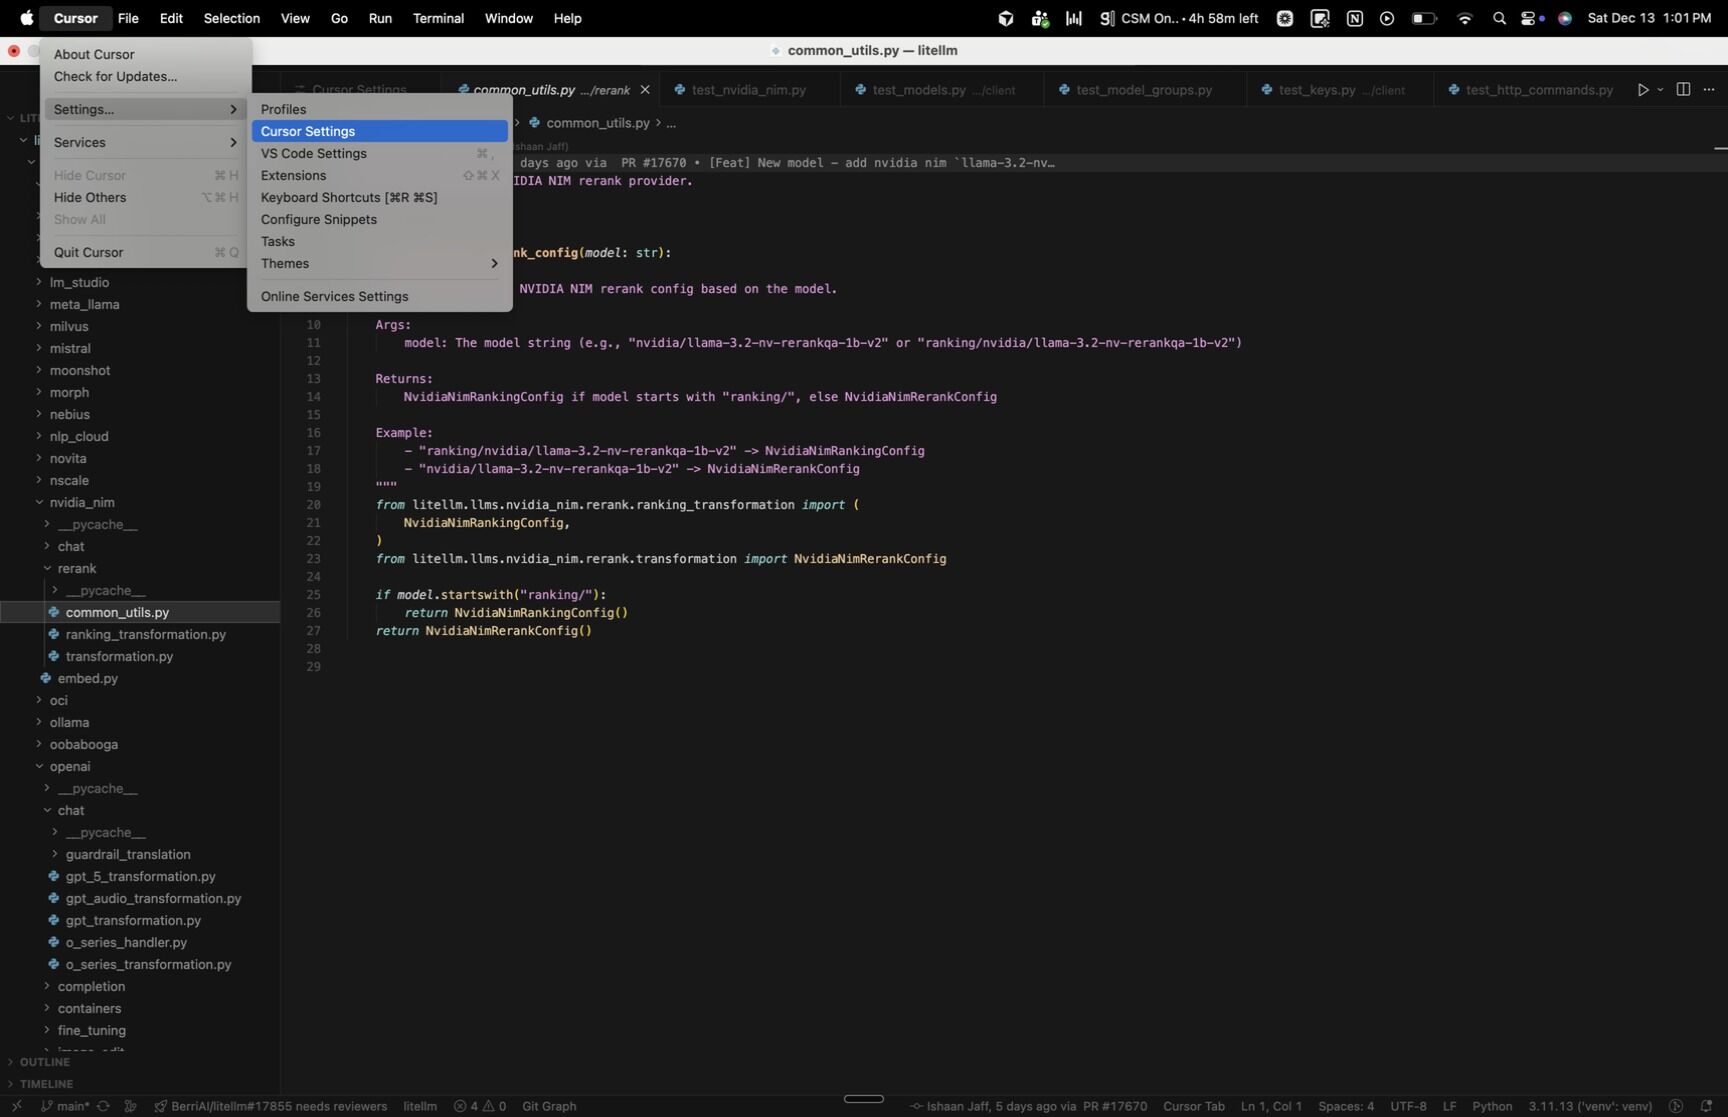This screenshot has width=1728, height=1117.
Task: Click the cube icon in the menu bar
Action: tap(1006, 18)
